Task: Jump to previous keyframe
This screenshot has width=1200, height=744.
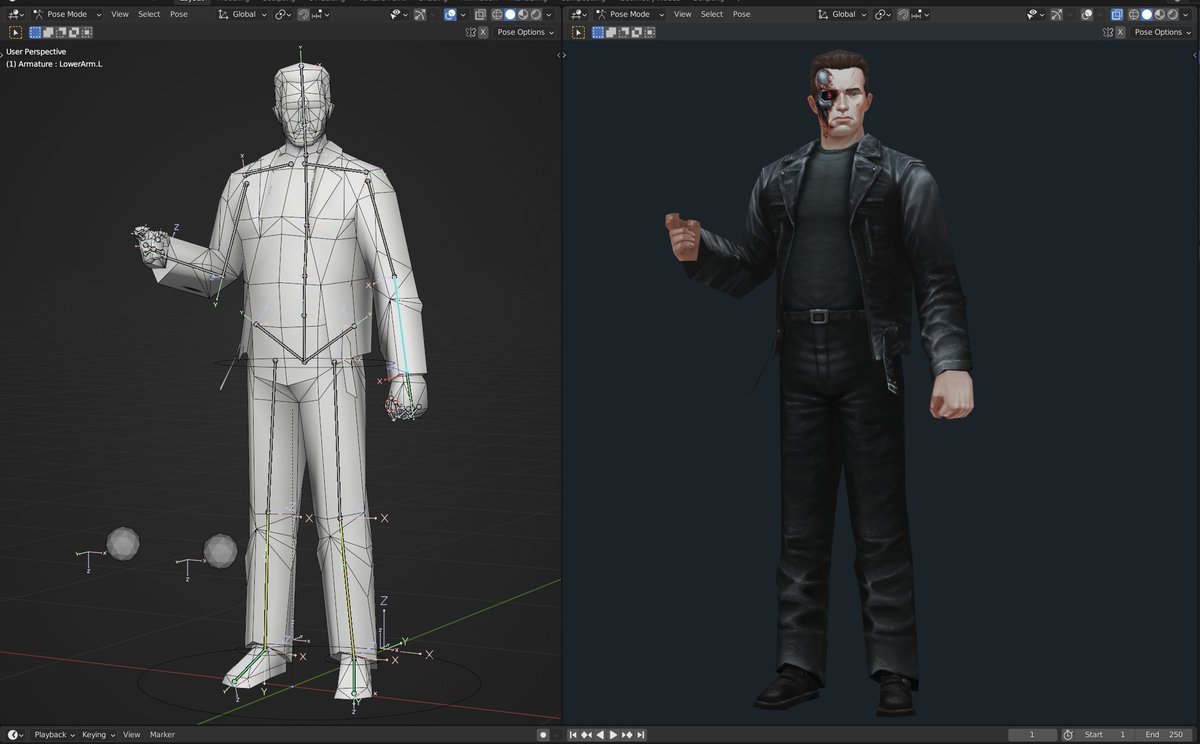Action: [586, 735]
